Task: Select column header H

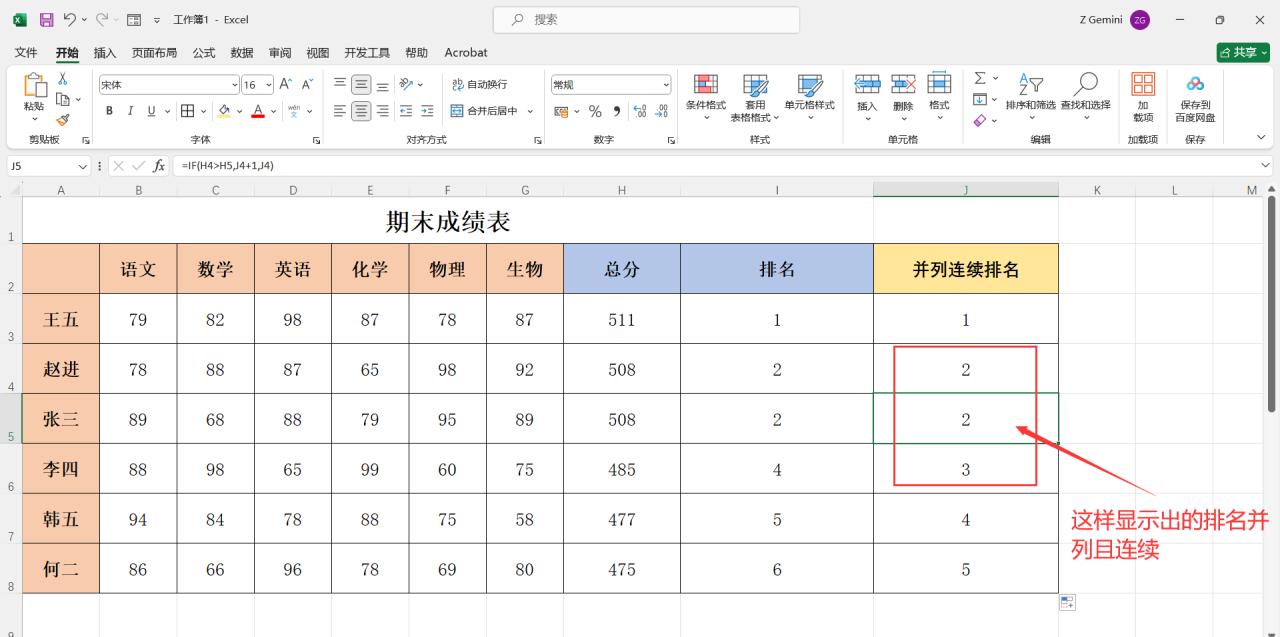Action: click(622, 189)
